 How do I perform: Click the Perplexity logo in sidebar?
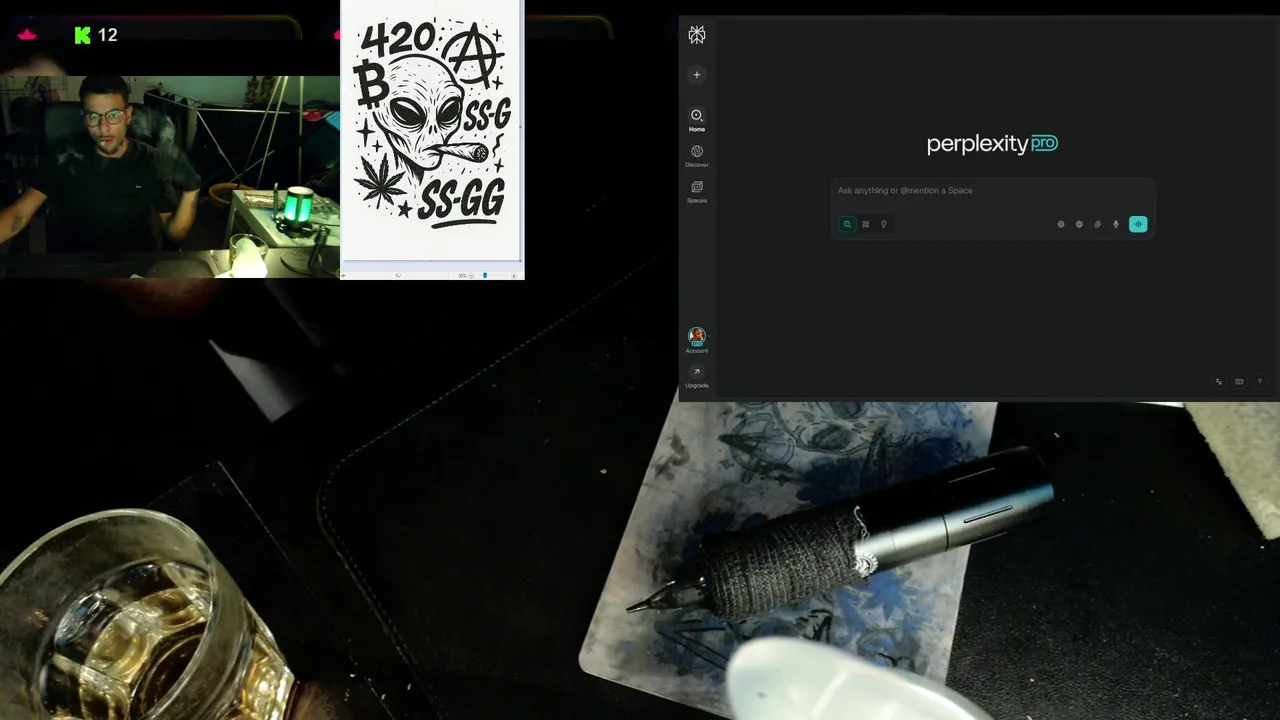pyautogui.click(x=697, y=36)
